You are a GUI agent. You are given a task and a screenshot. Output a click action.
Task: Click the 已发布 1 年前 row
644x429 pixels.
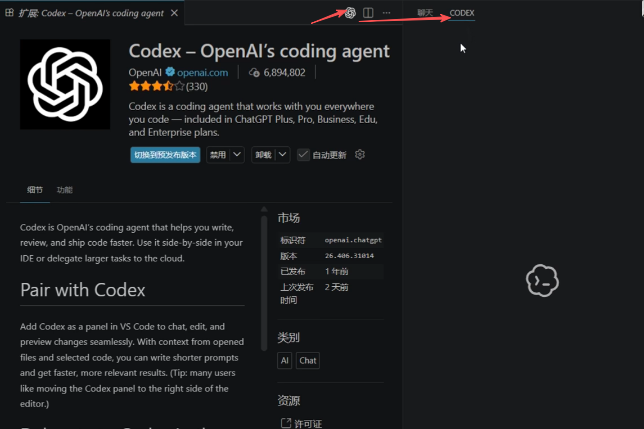point(331,271)
